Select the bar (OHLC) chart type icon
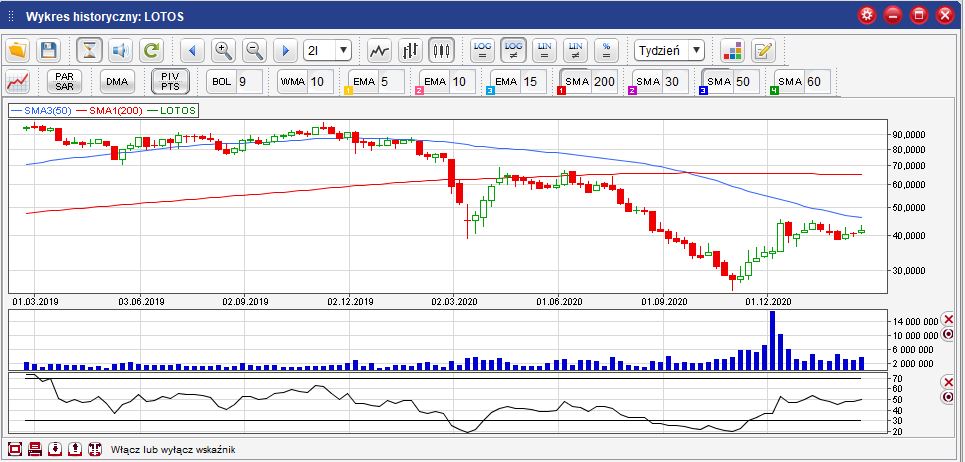 pos(410,50)
